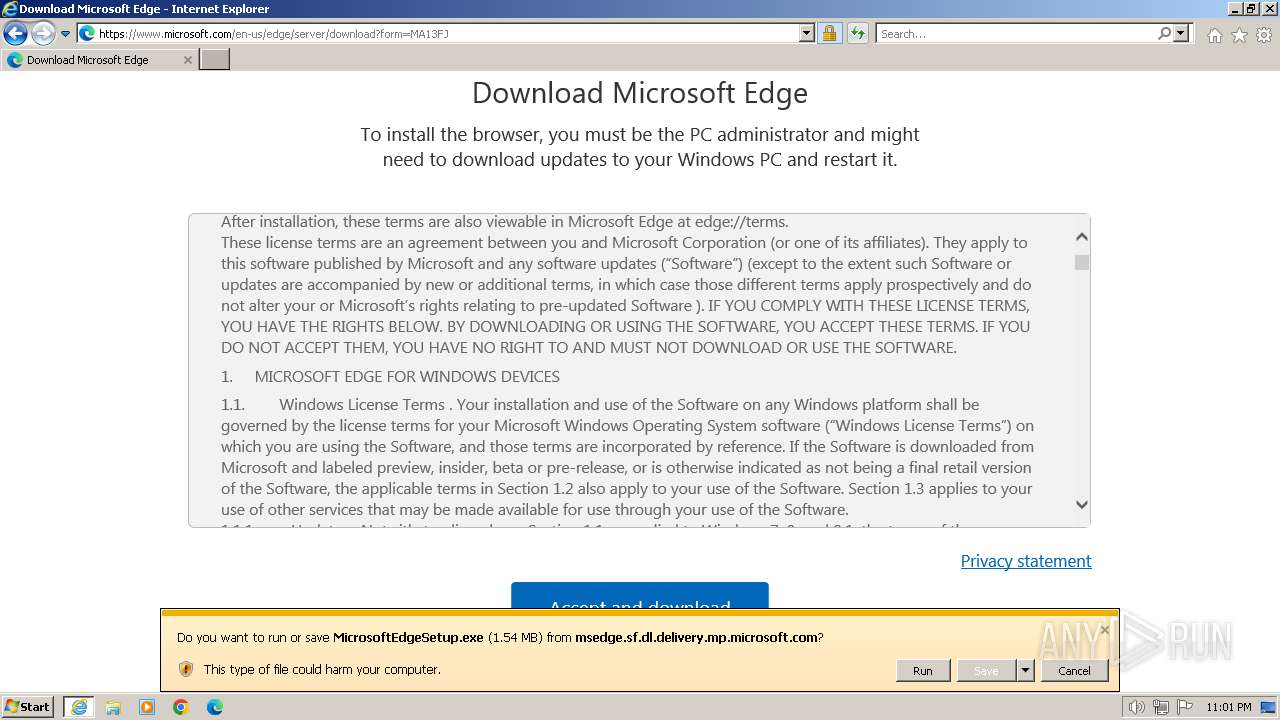Viewport: 1280px width, 720px height.
Task: Click the Edge favicon on the tab
Action: [x=14, y=60]
